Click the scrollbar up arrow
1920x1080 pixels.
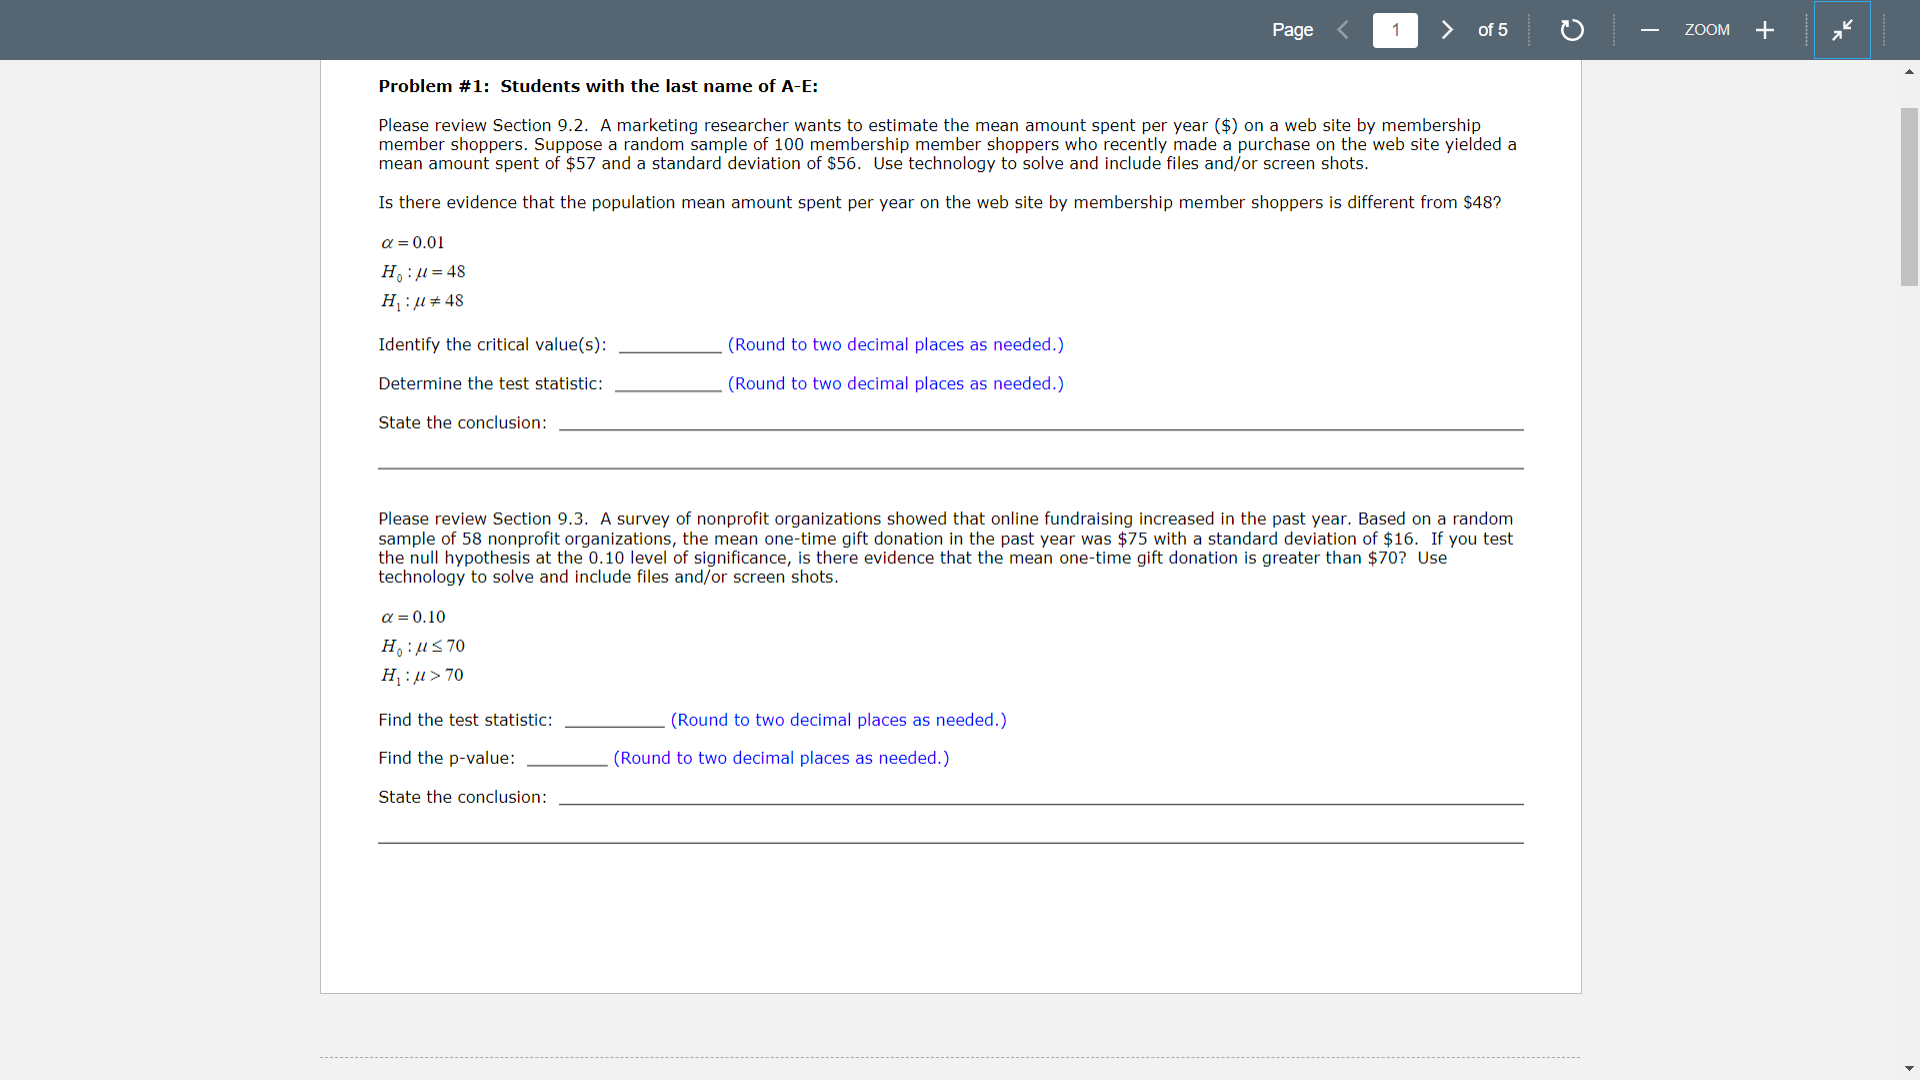[1909, 71]
